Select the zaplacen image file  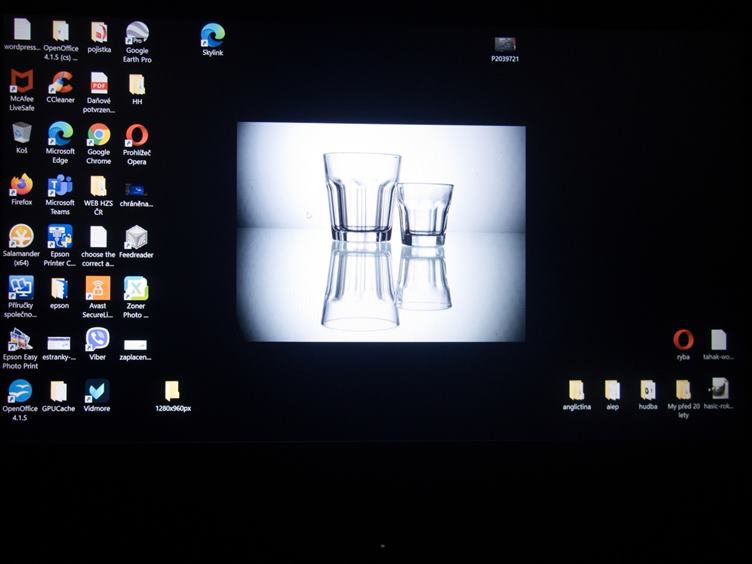135,345
